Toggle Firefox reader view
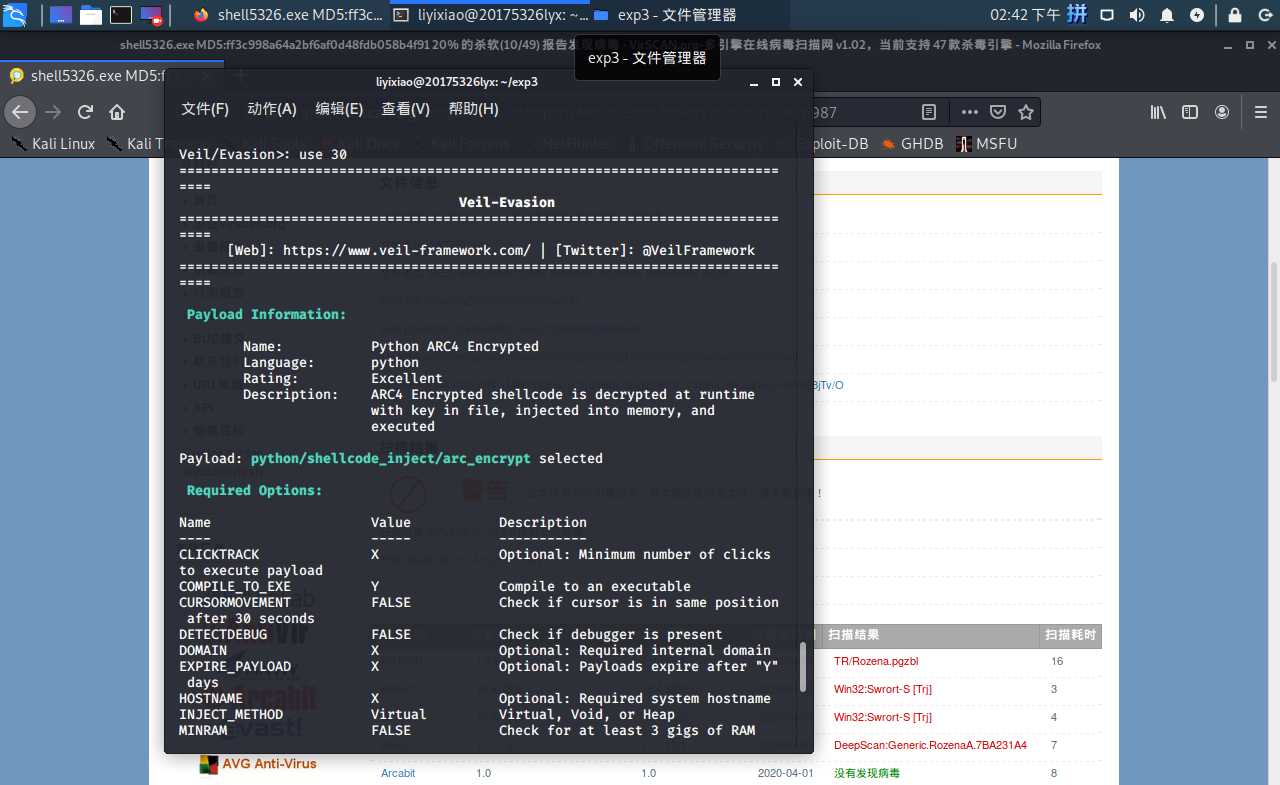 tap(929, 112)
